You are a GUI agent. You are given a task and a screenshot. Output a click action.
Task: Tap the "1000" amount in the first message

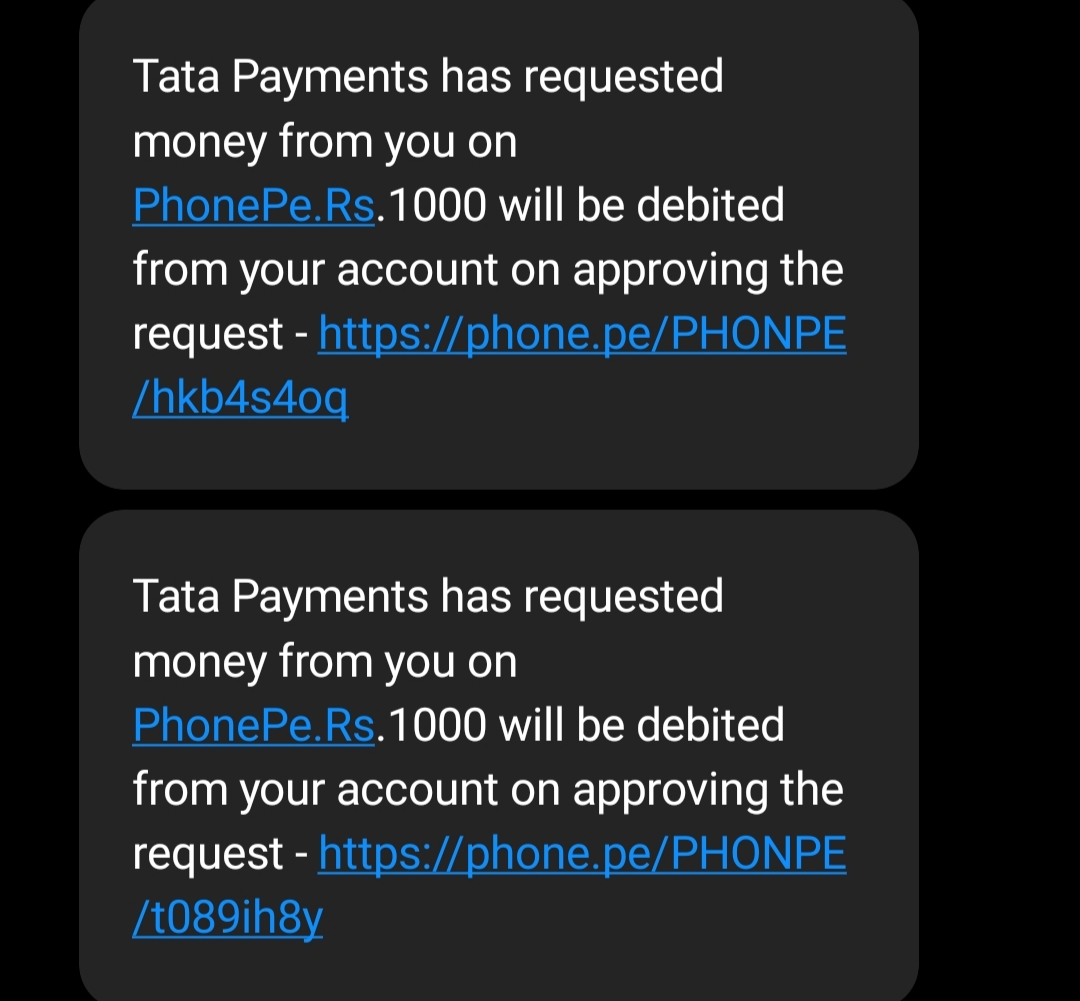coord(436,206)
